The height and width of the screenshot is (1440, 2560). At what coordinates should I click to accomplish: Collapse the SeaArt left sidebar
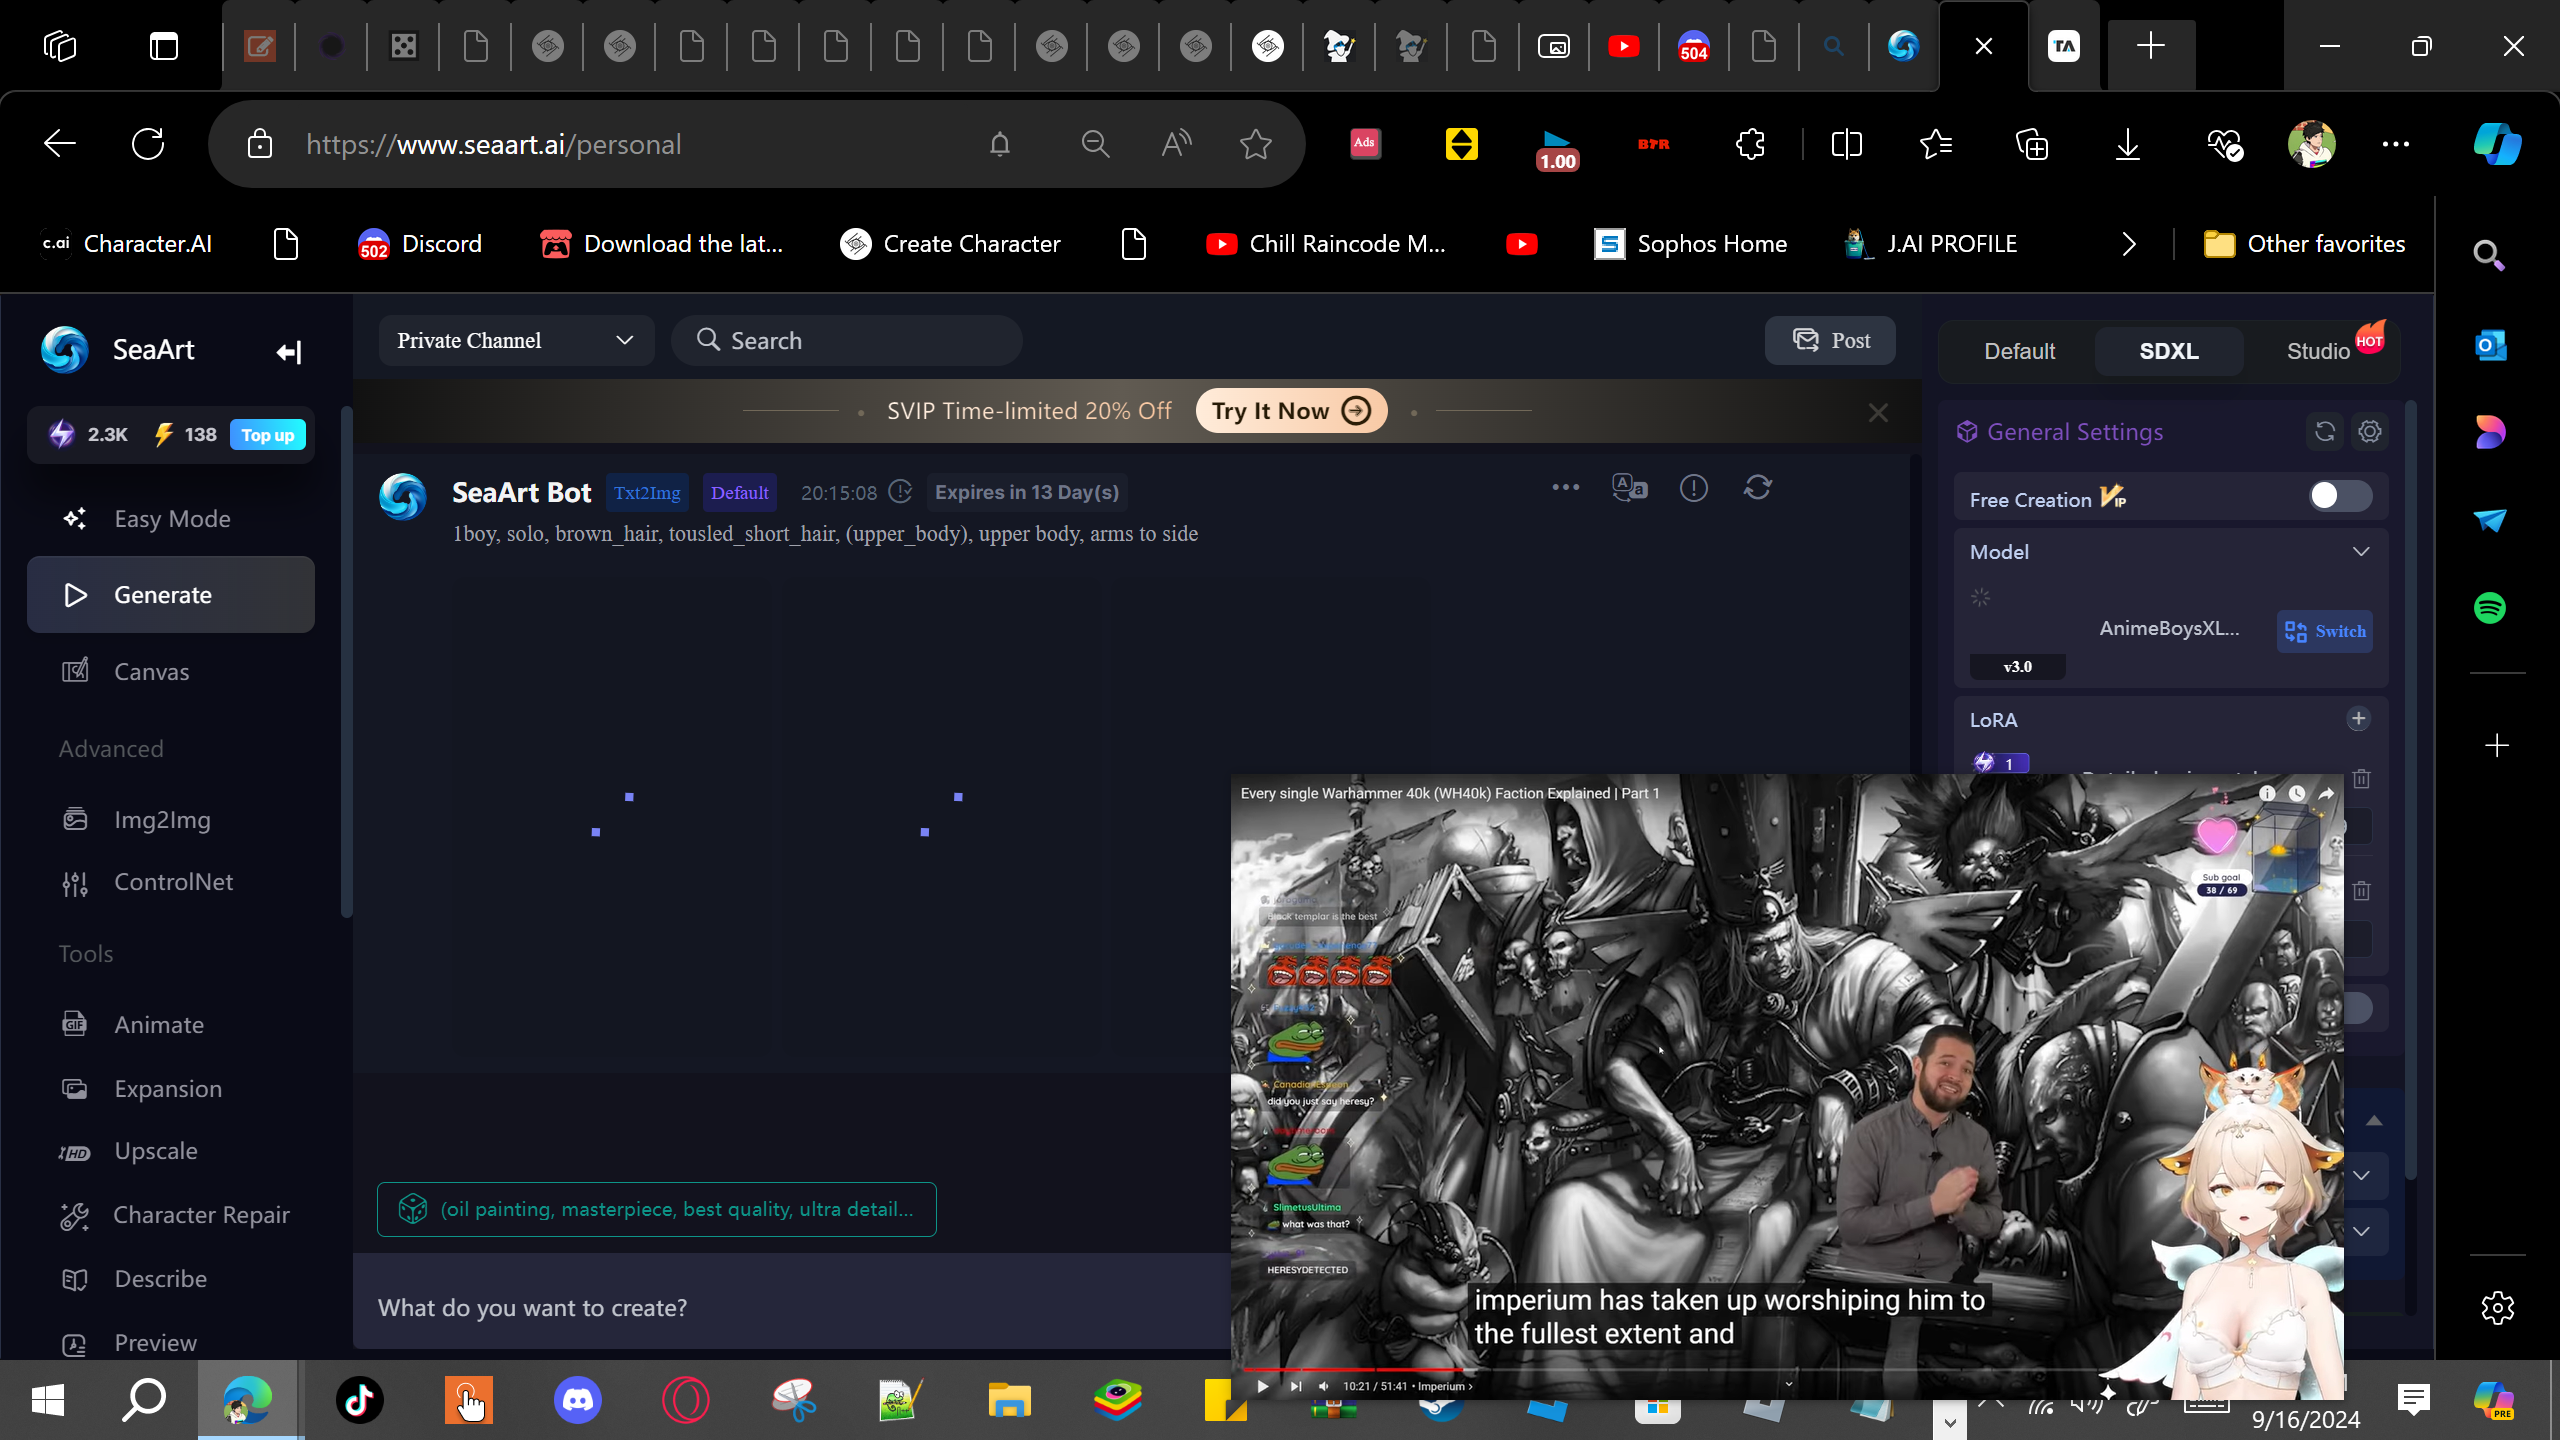(288, 352)
